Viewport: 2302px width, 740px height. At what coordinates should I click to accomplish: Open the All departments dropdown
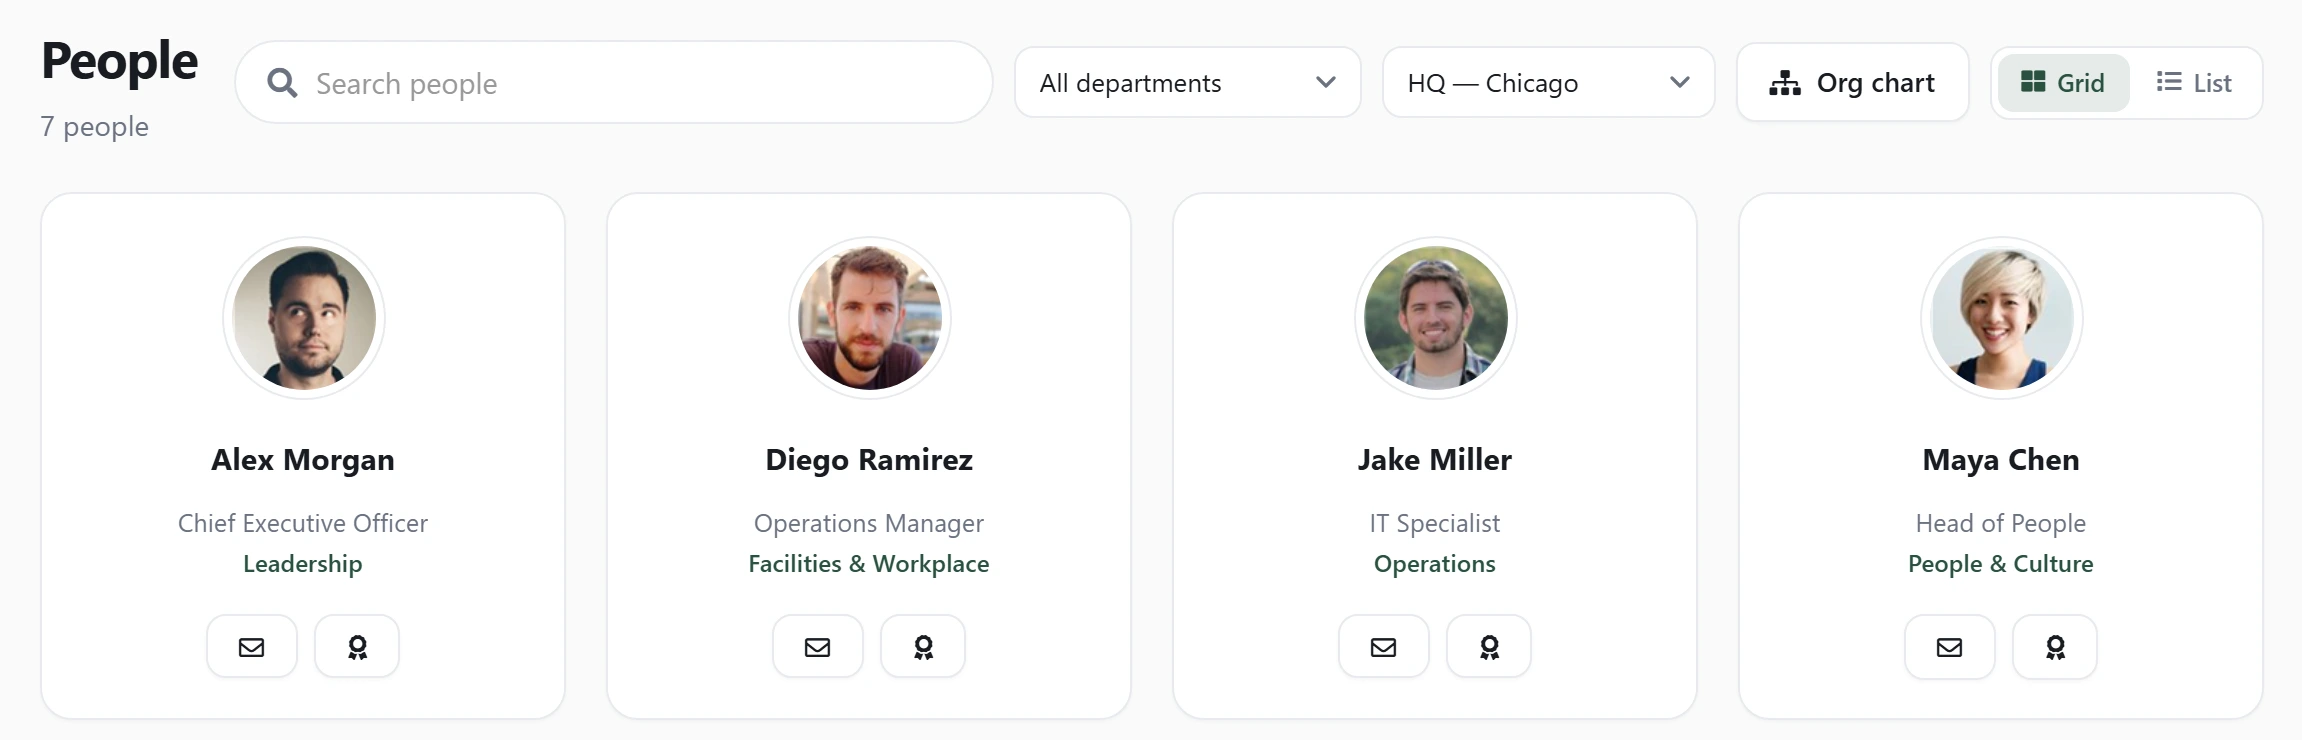click(x=1188, y=83)
